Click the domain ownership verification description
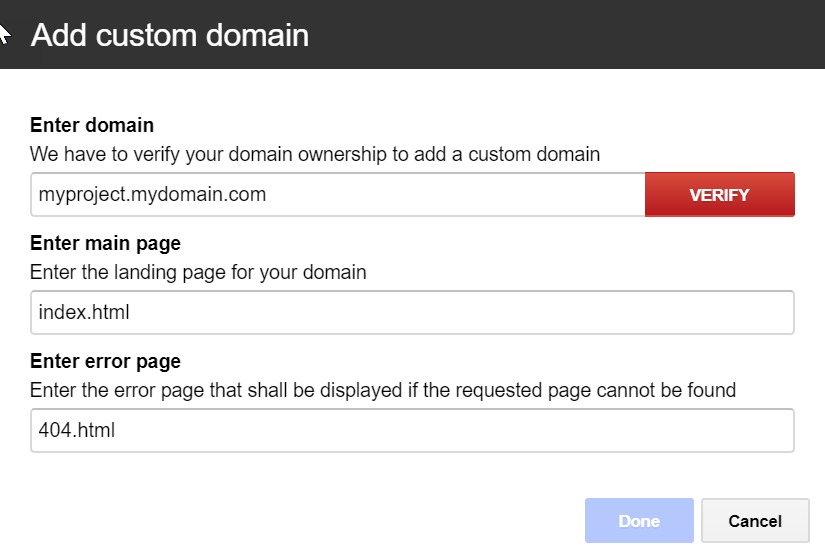The height and width of the screenshot is (558, 825). pos(315,155)
